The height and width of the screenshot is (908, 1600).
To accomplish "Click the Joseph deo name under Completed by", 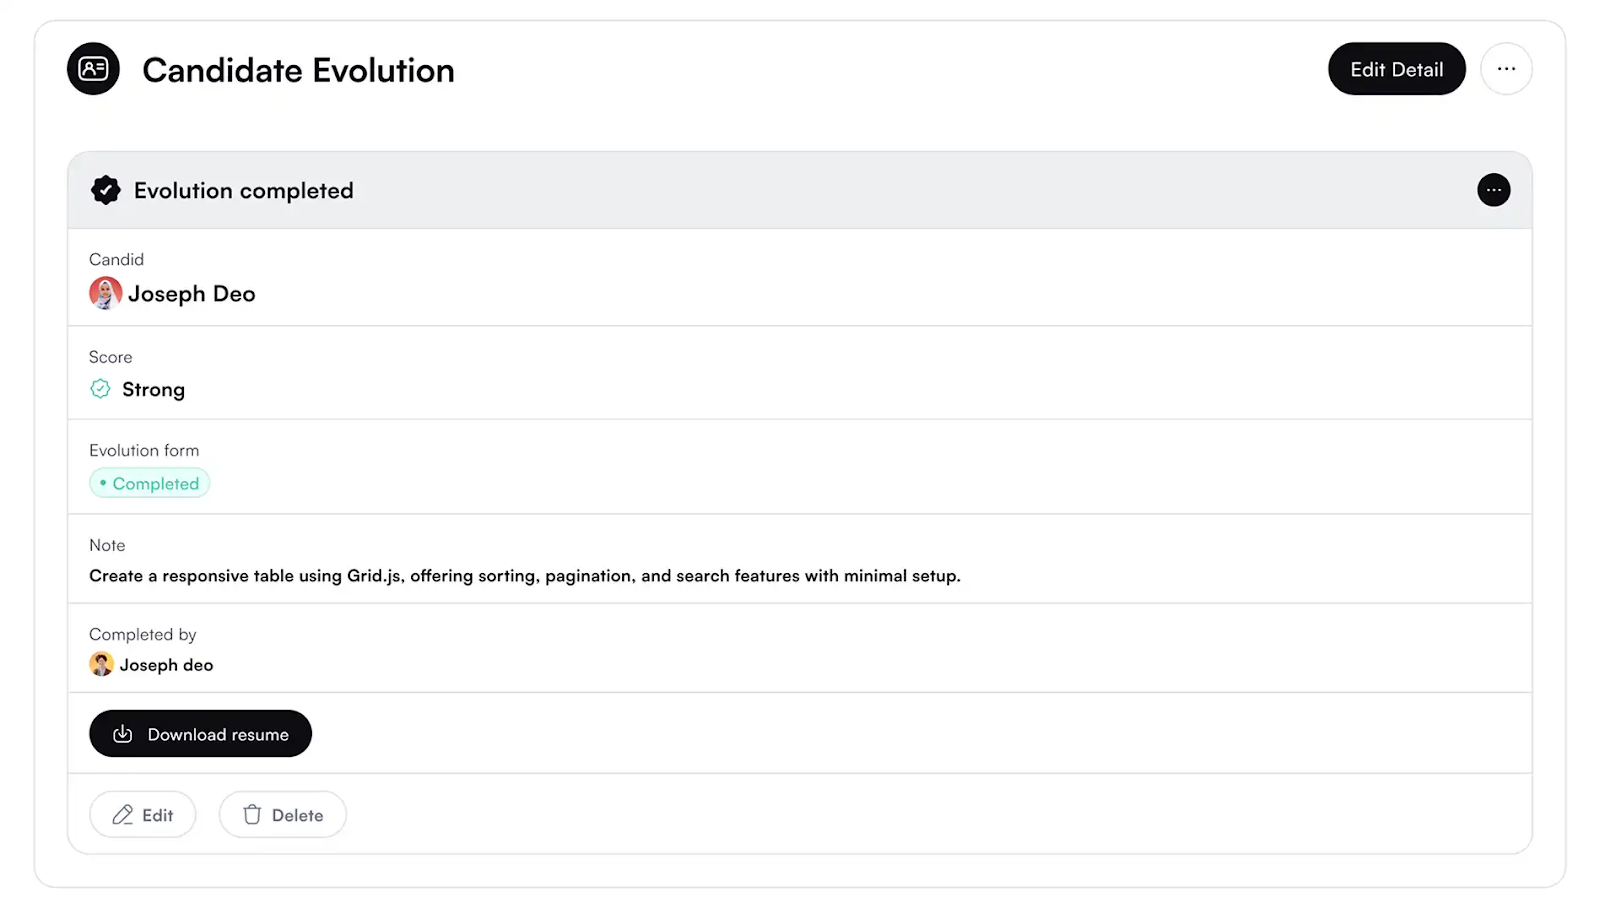I will (166, 665).
